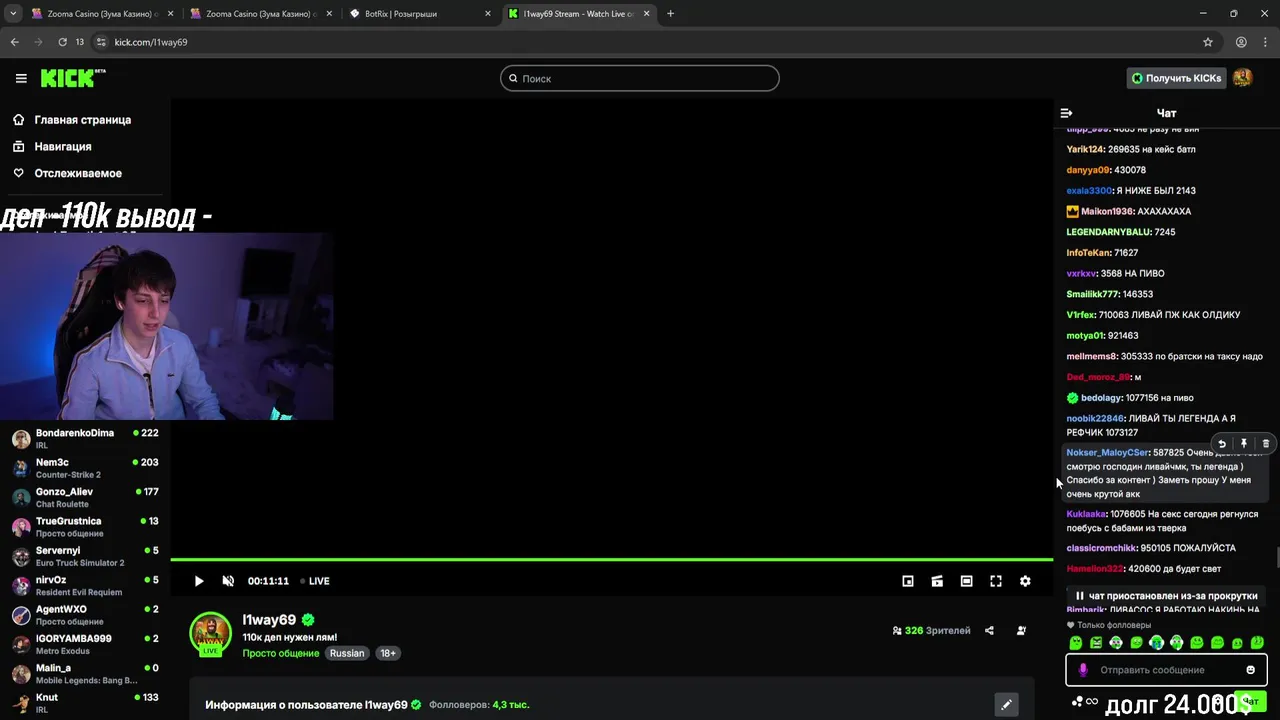Screen dimensions: 1280x720
Task: Toggle theater mode icon
Action: [966, 581]
